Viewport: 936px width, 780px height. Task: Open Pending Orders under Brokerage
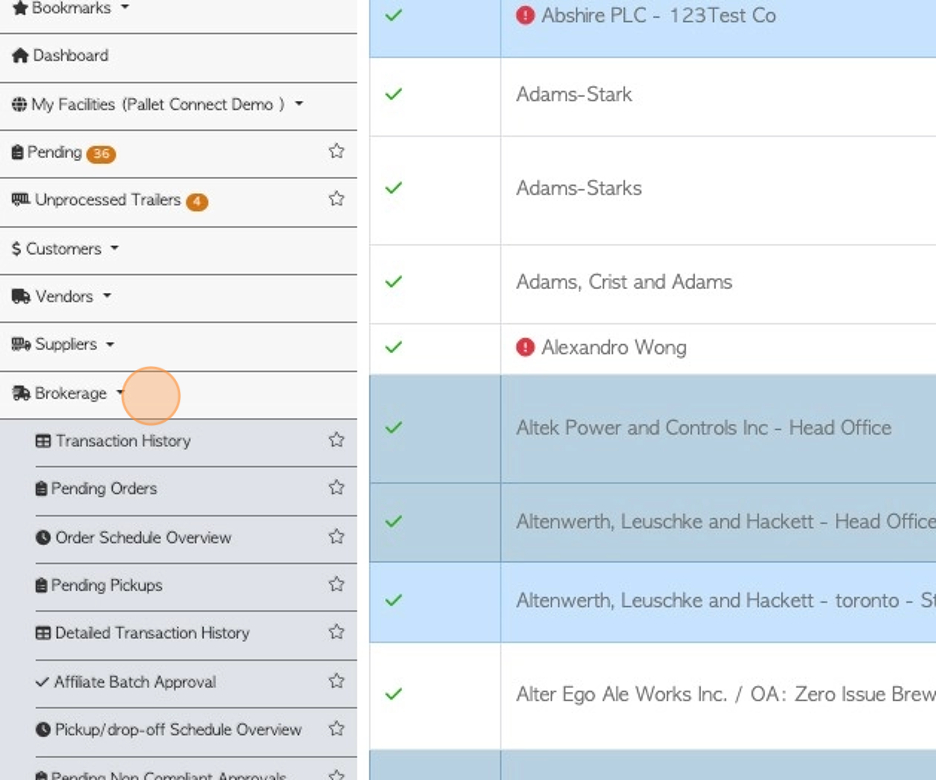coord(104,489)
